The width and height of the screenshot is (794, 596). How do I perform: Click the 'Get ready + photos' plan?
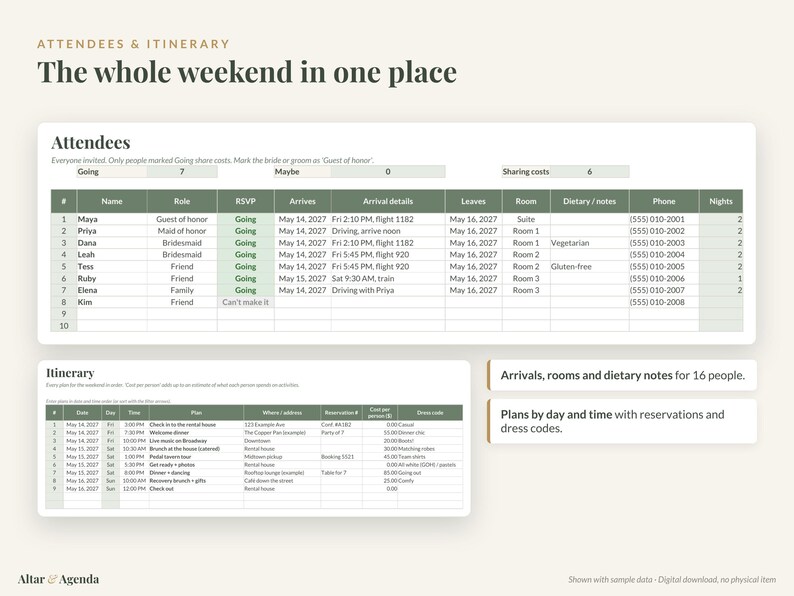coord(196,465)
